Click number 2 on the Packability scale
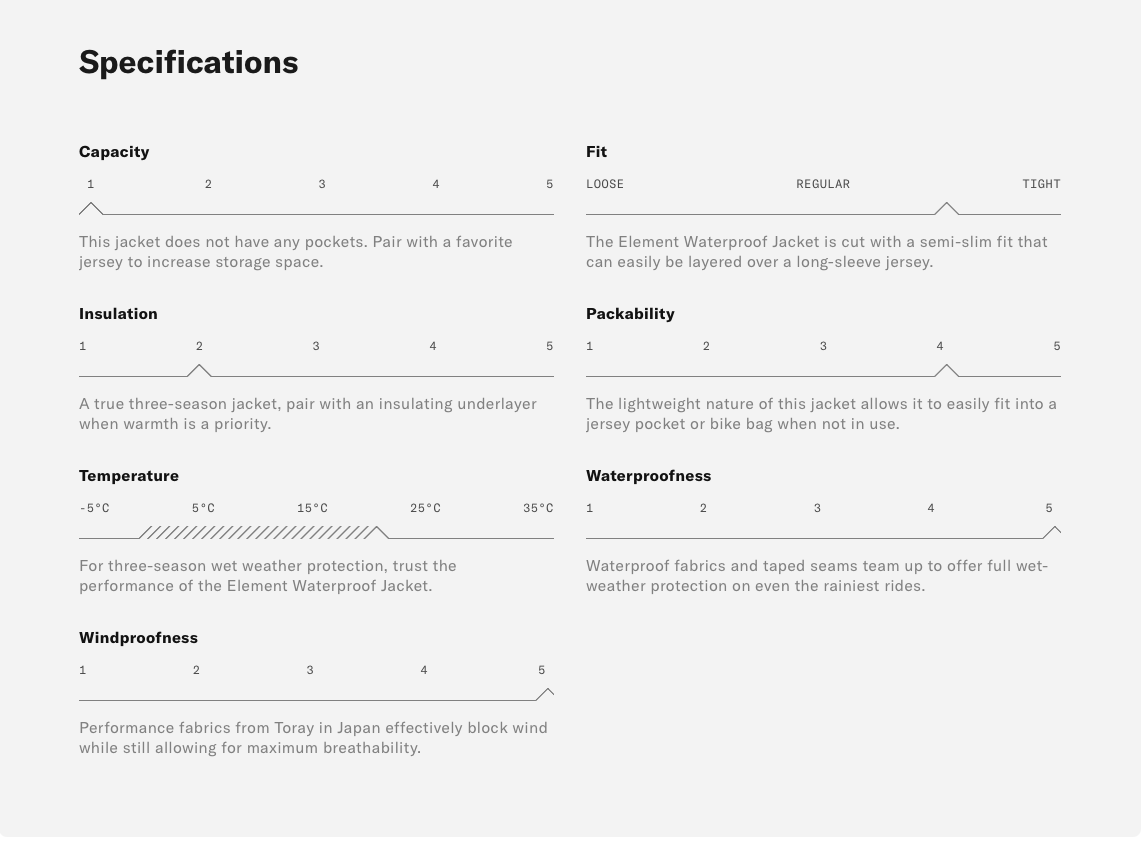This screenshot has width=1142, height=842. click(x=706, y=346)
